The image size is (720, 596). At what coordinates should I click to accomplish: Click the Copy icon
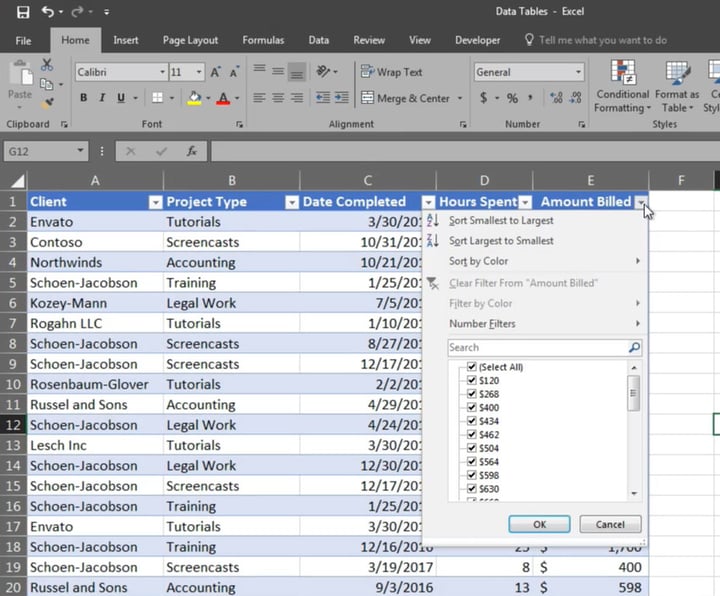[46, 84]
